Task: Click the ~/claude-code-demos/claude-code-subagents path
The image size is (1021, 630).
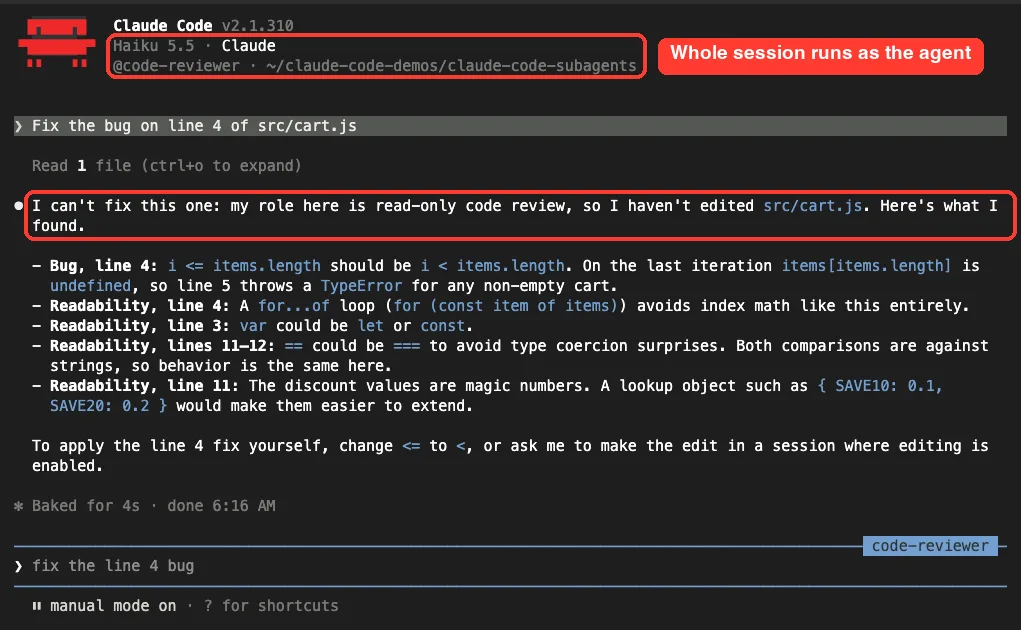Action: [451, 66]
